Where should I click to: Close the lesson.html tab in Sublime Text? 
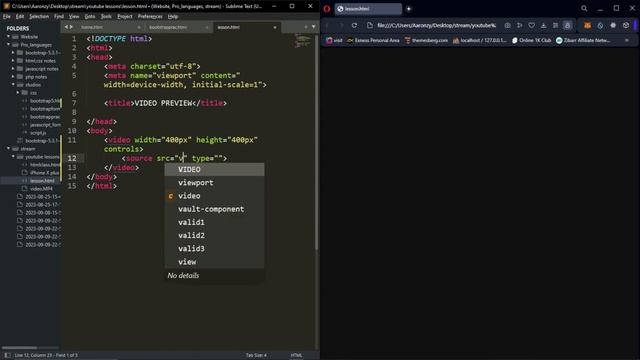(x=275, y=27)
